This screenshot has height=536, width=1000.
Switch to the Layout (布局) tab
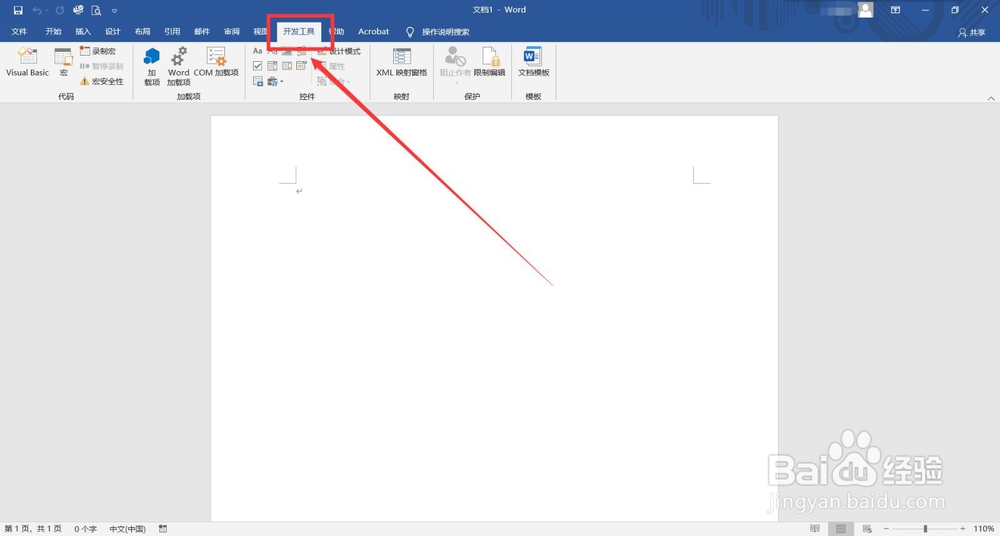coord(142,31)
